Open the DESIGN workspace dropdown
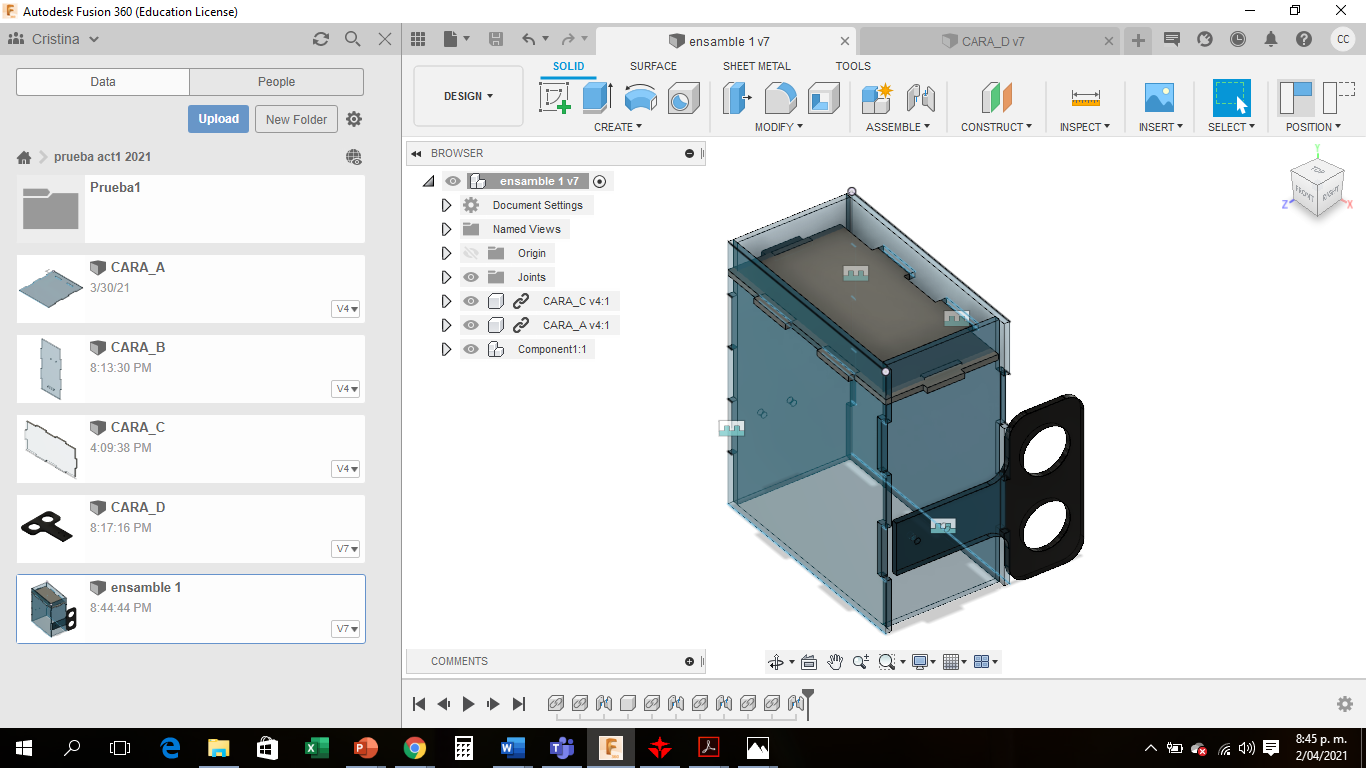 tap(468, 96)
